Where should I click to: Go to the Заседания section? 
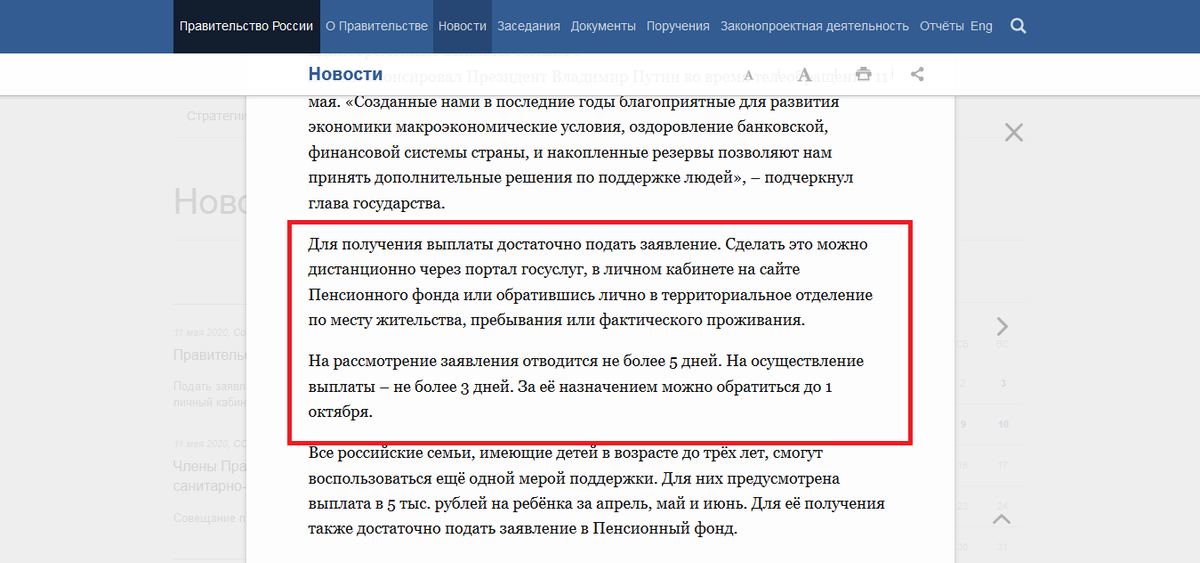[x=528, y=26]
